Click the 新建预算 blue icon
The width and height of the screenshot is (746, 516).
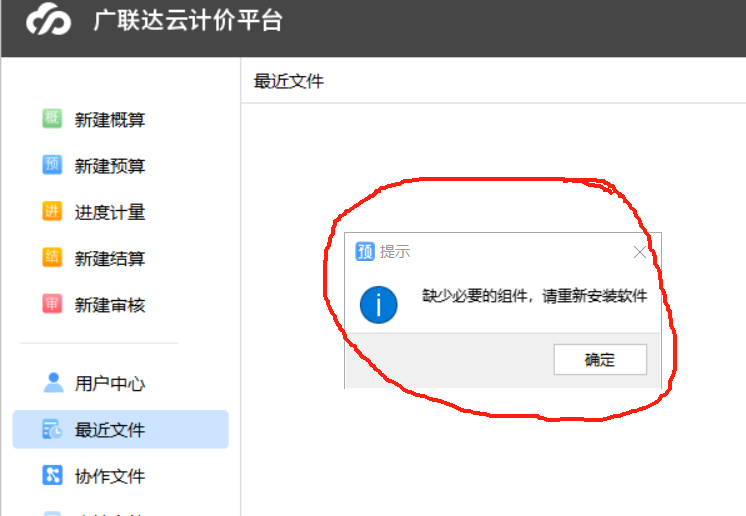(x=52, y=165)
